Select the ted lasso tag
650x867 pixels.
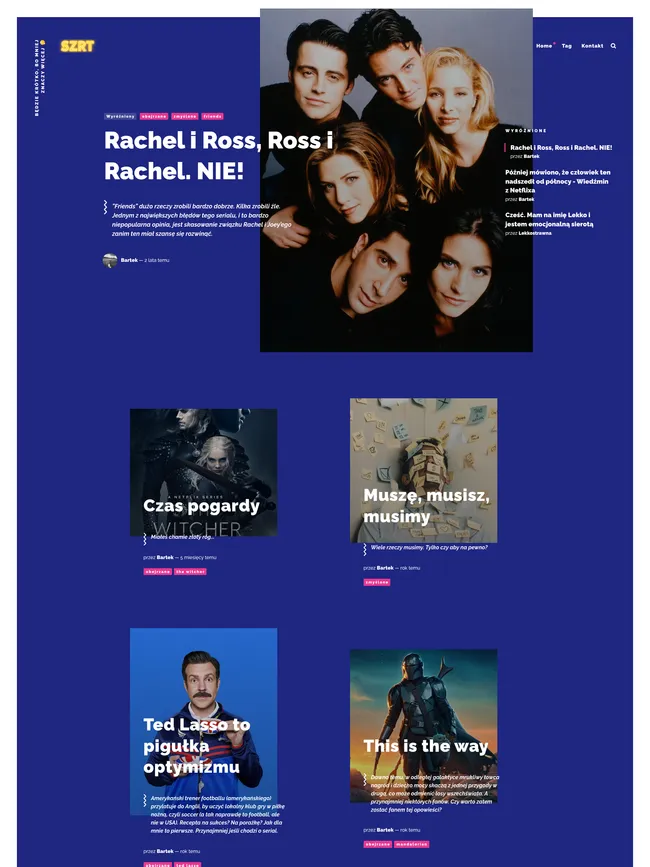(188, 865)
